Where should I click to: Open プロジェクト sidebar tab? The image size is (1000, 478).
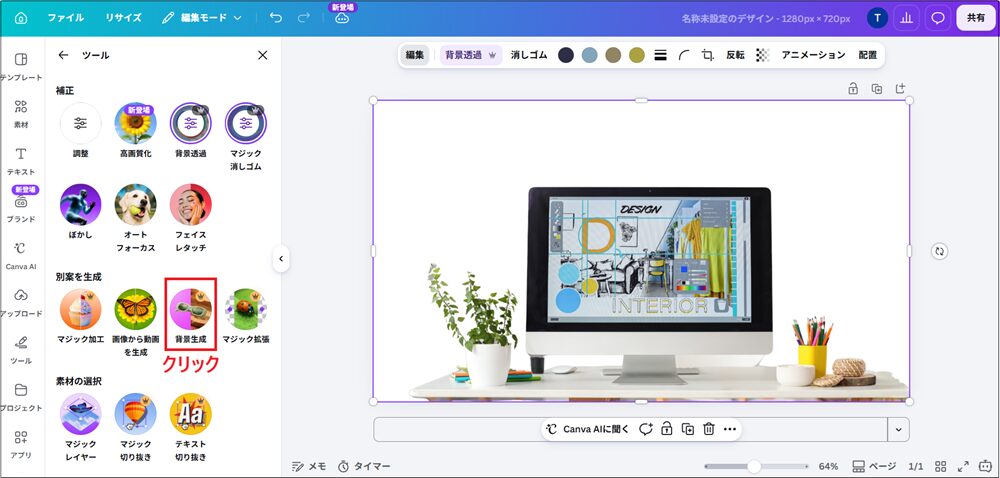(x=21, y=396)
